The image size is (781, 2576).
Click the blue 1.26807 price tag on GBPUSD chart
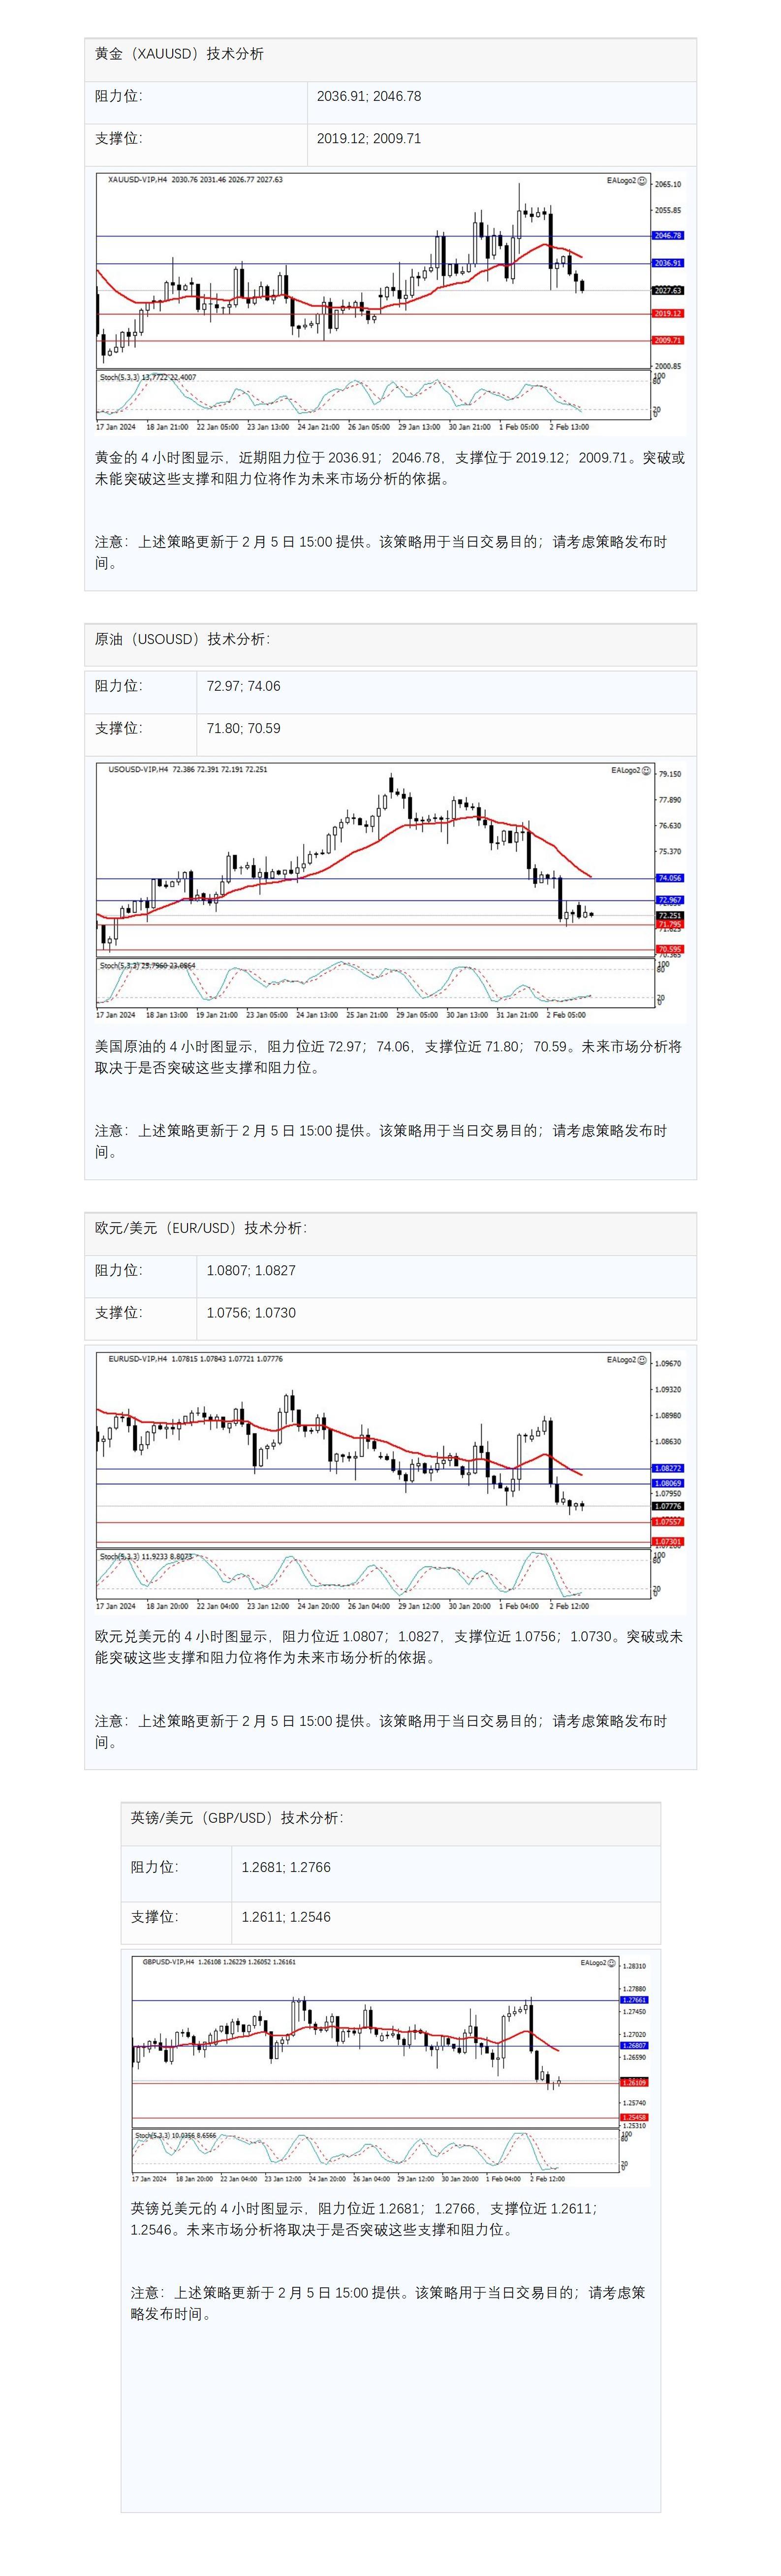635,2046
